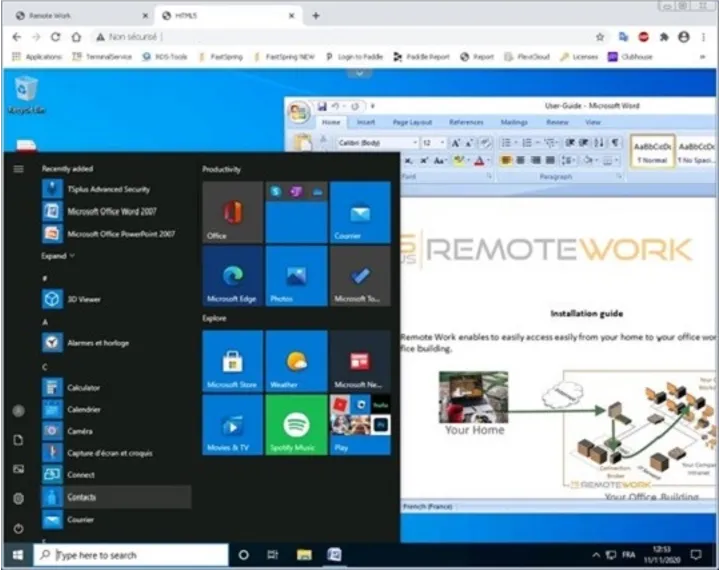
Task: Apply Normal style swatch in Word
Action: click(652, 151)
